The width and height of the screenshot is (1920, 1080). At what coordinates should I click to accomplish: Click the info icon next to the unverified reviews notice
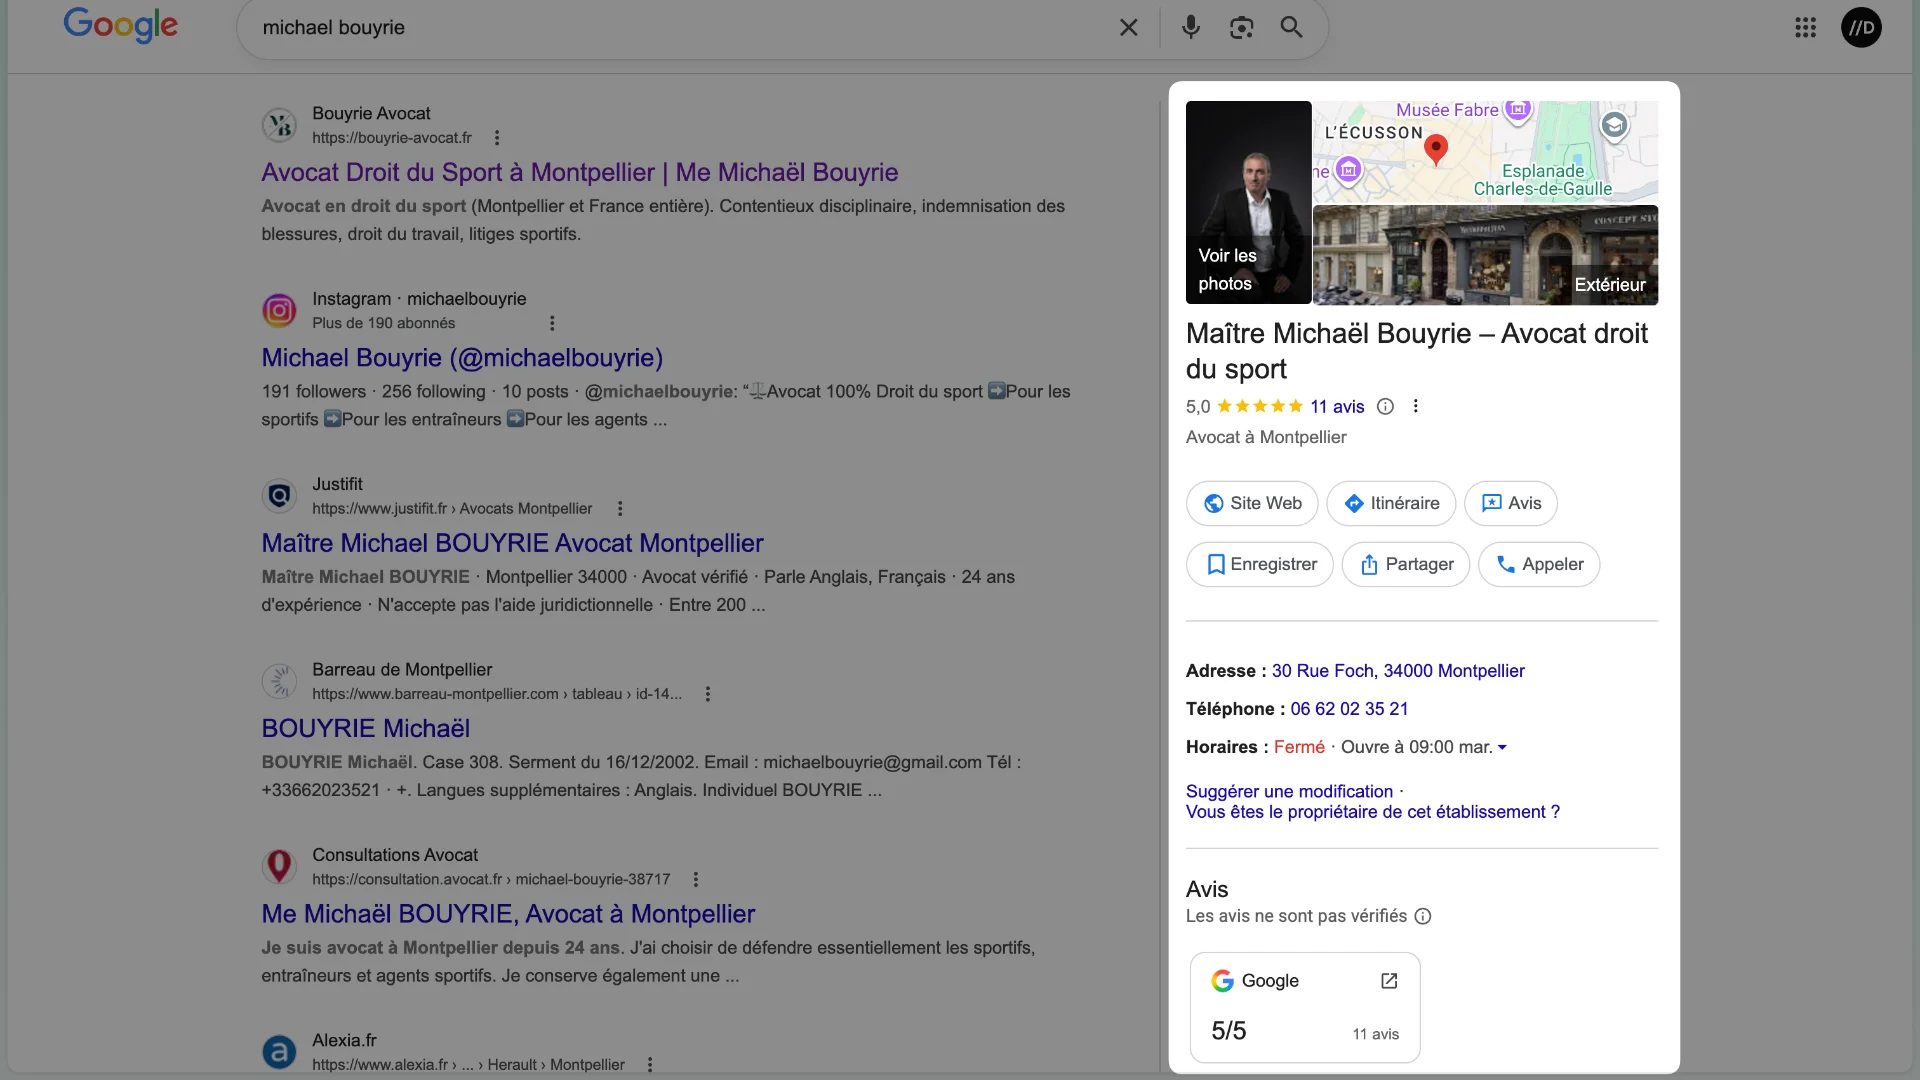[1424, 916]
